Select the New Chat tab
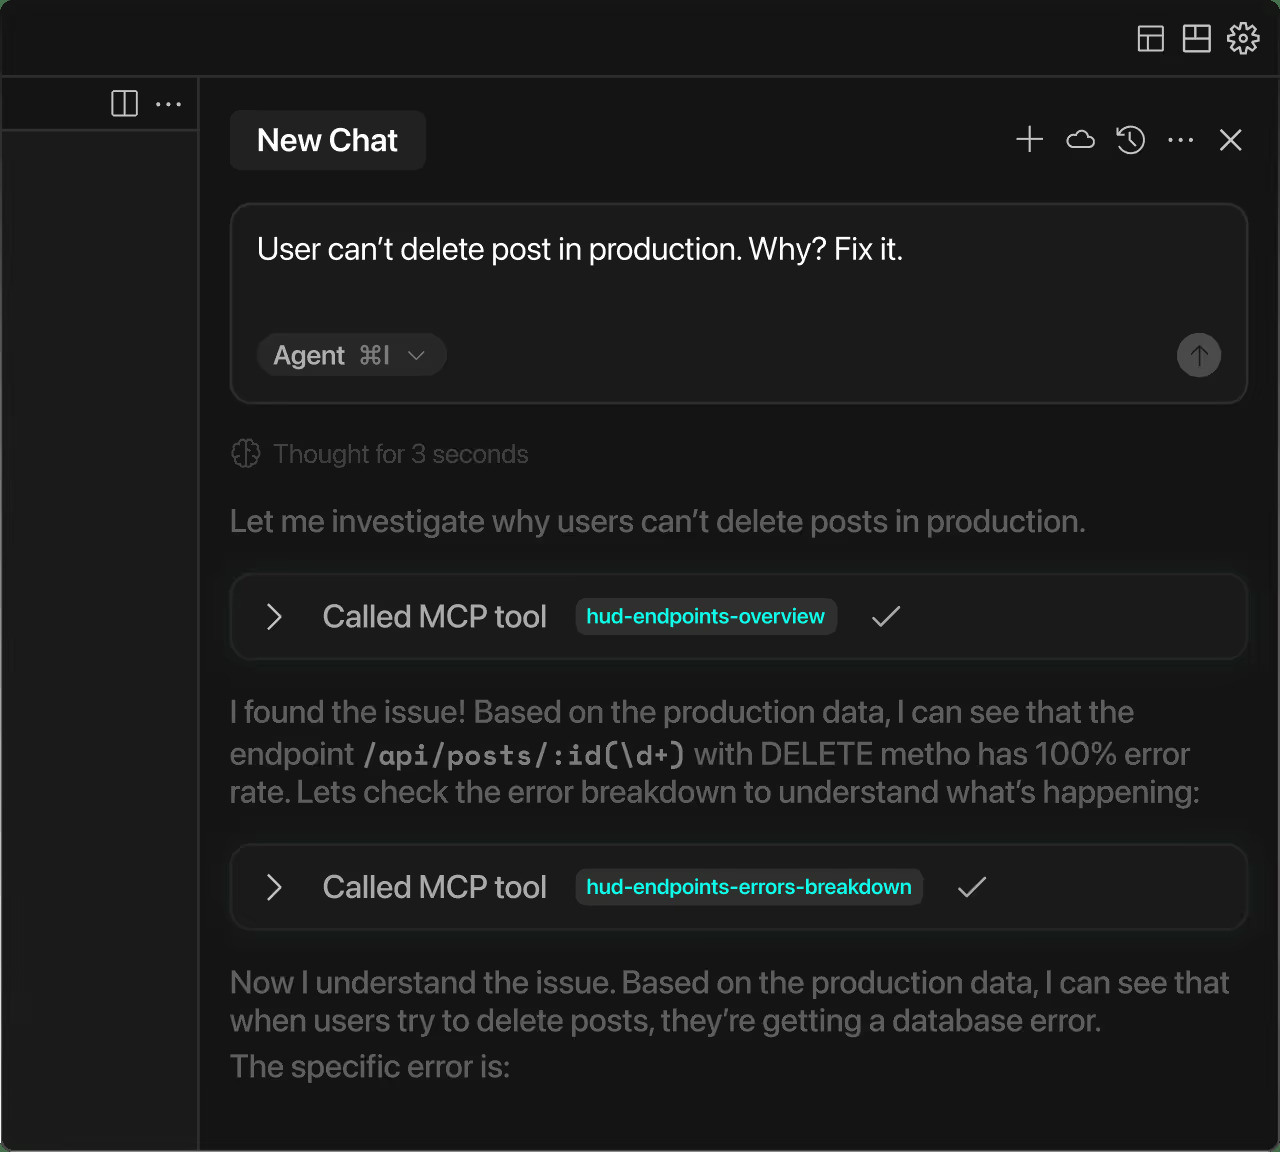 click(327, 140)
